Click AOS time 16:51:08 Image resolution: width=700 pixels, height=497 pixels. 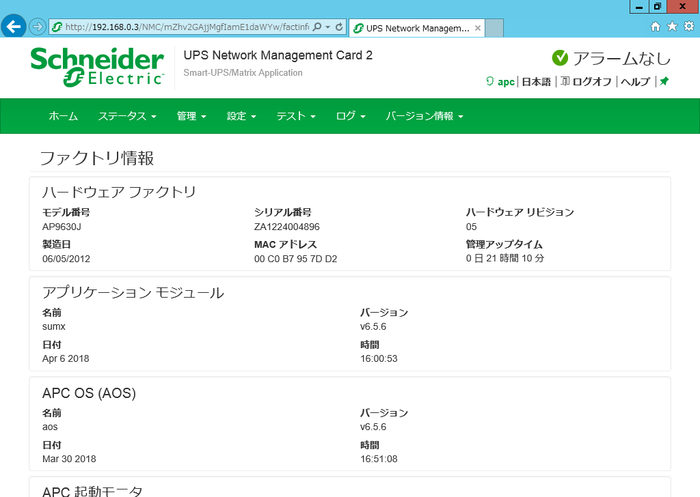(379, 459)
